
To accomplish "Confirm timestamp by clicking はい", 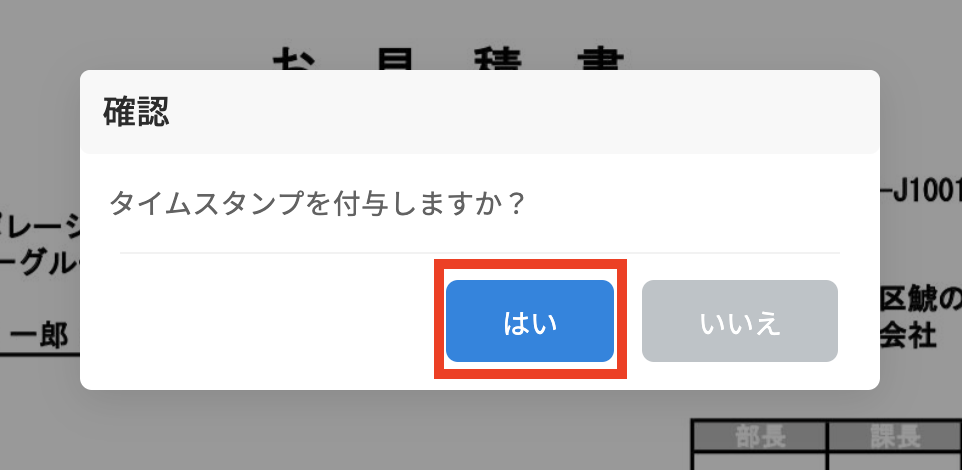I will (x=529, y=321).
